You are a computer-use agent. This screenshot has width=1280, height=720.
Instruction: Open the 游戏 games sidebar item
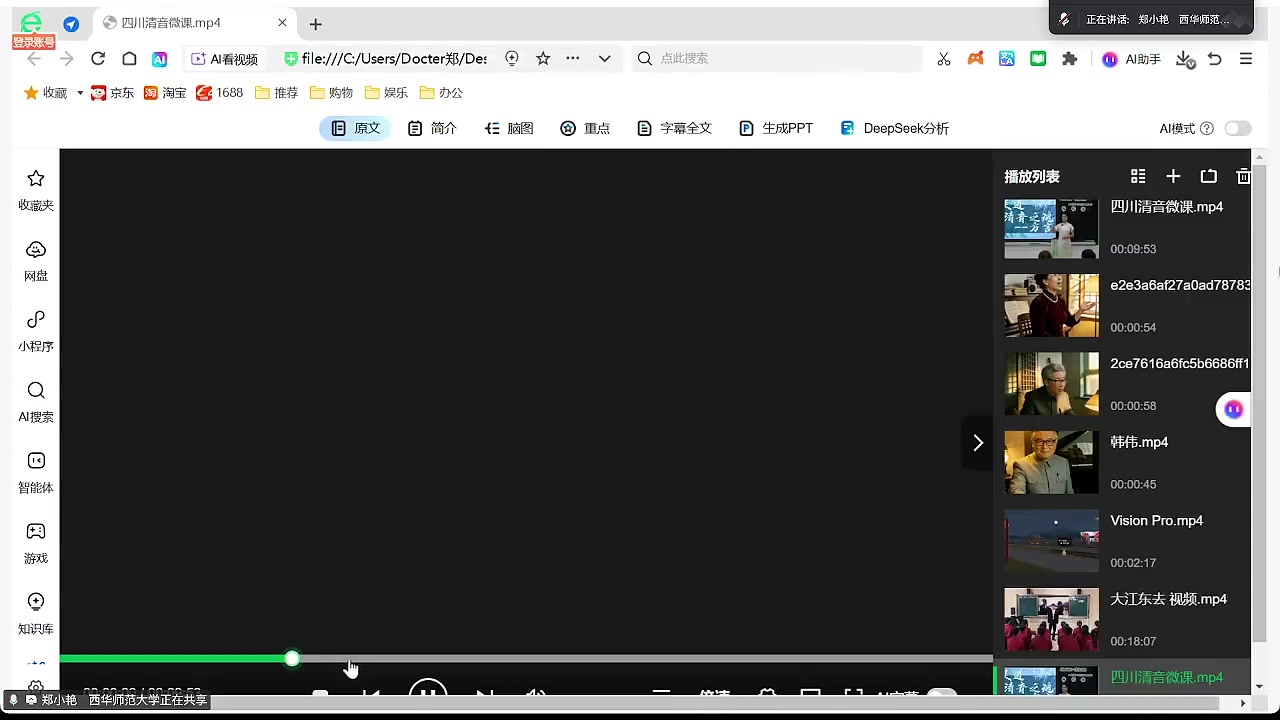click(x=36, y=543)
